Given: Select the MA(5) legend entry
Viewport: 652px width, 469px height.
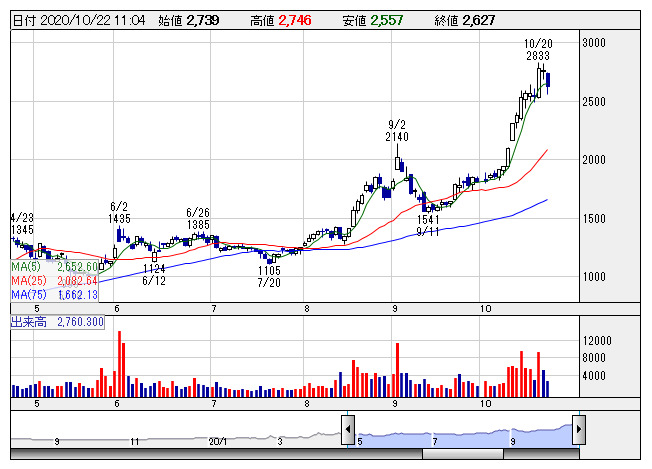Looking at the screenshot, I should [56, 267].
